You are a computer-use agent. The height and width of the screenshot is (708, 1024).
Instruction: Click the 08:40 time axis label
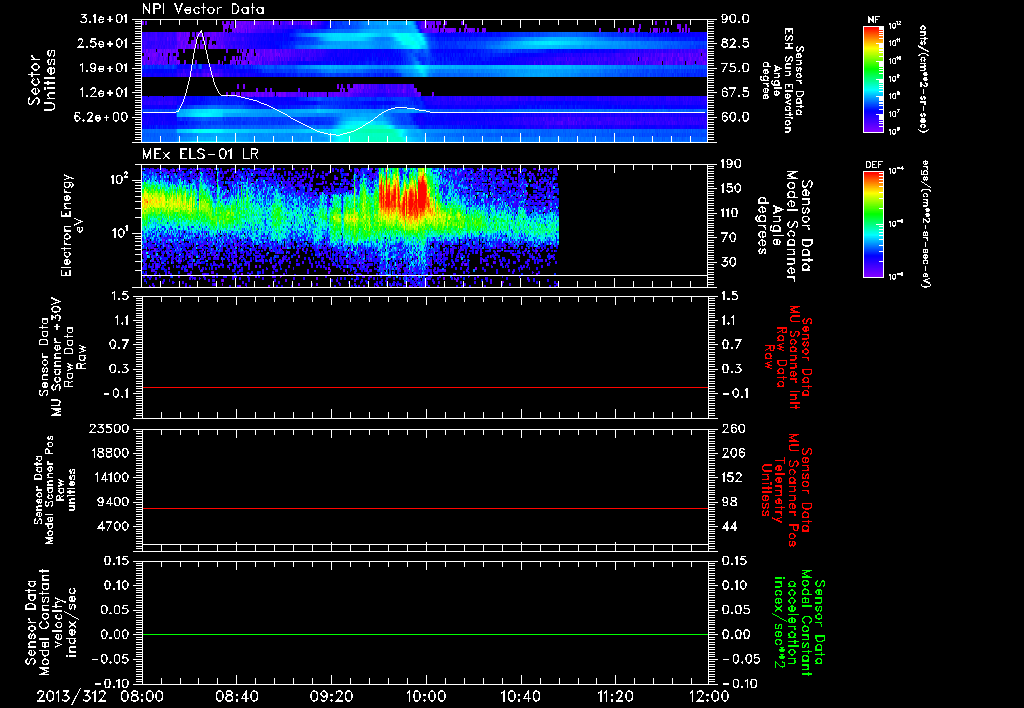(236, 695)
